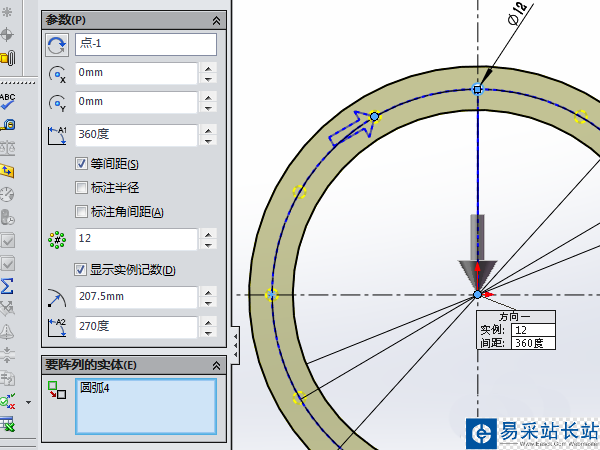
Task: Decrease the instance count with down spinner
Action: [208, 245]
